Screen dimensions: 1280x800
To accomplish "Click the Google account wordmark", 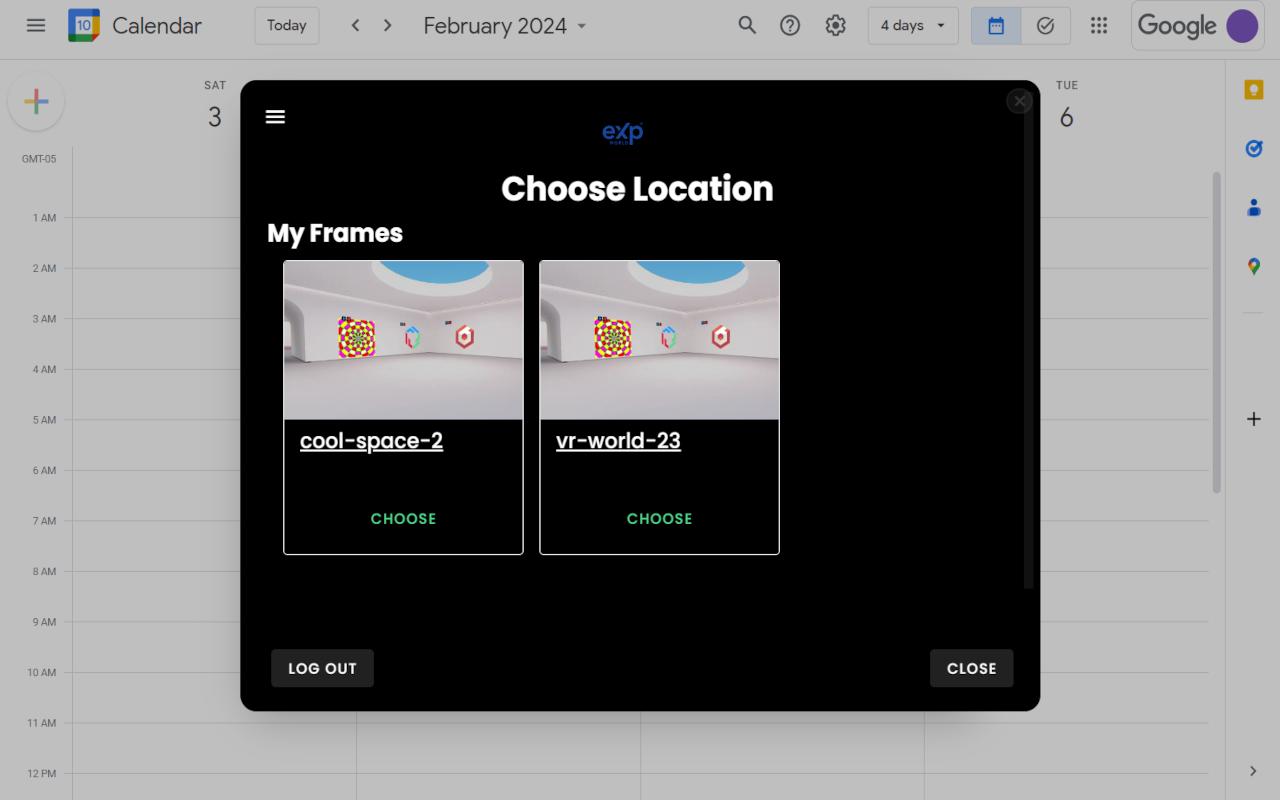I will point(1177,26).
